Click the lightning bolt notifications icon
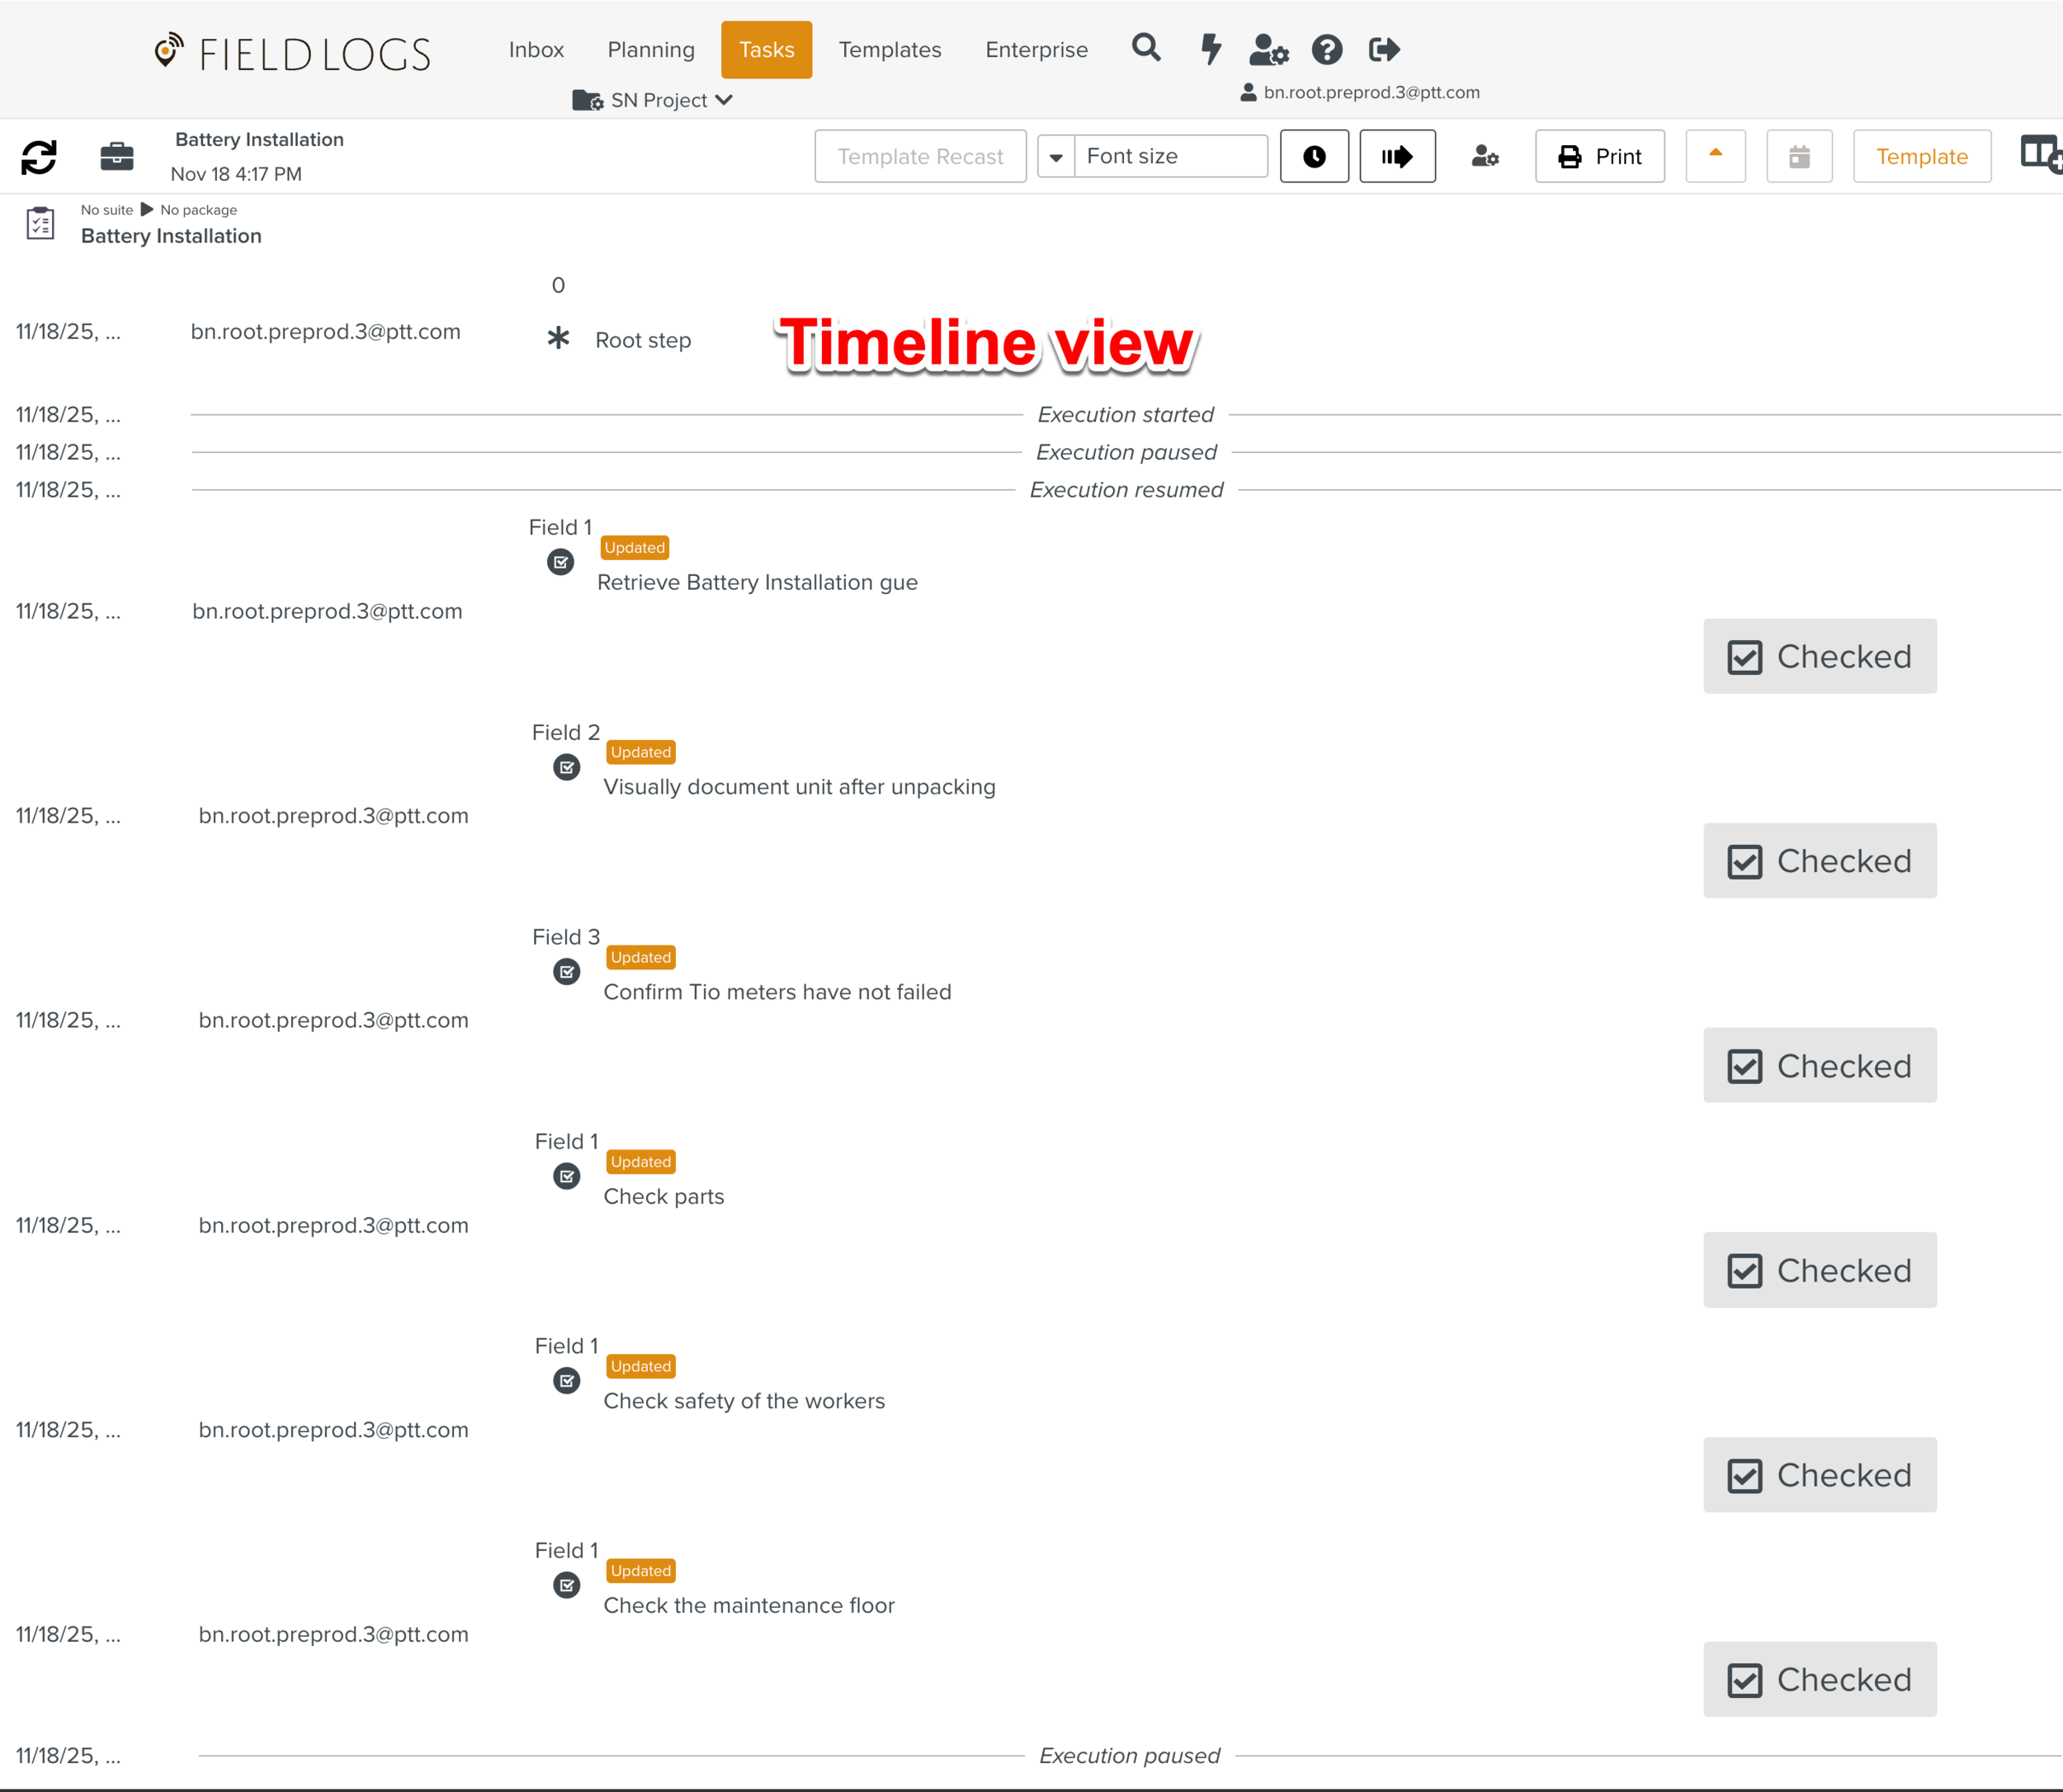The width and height of the screenshot is (2063, 1792). pos(1210,48)
